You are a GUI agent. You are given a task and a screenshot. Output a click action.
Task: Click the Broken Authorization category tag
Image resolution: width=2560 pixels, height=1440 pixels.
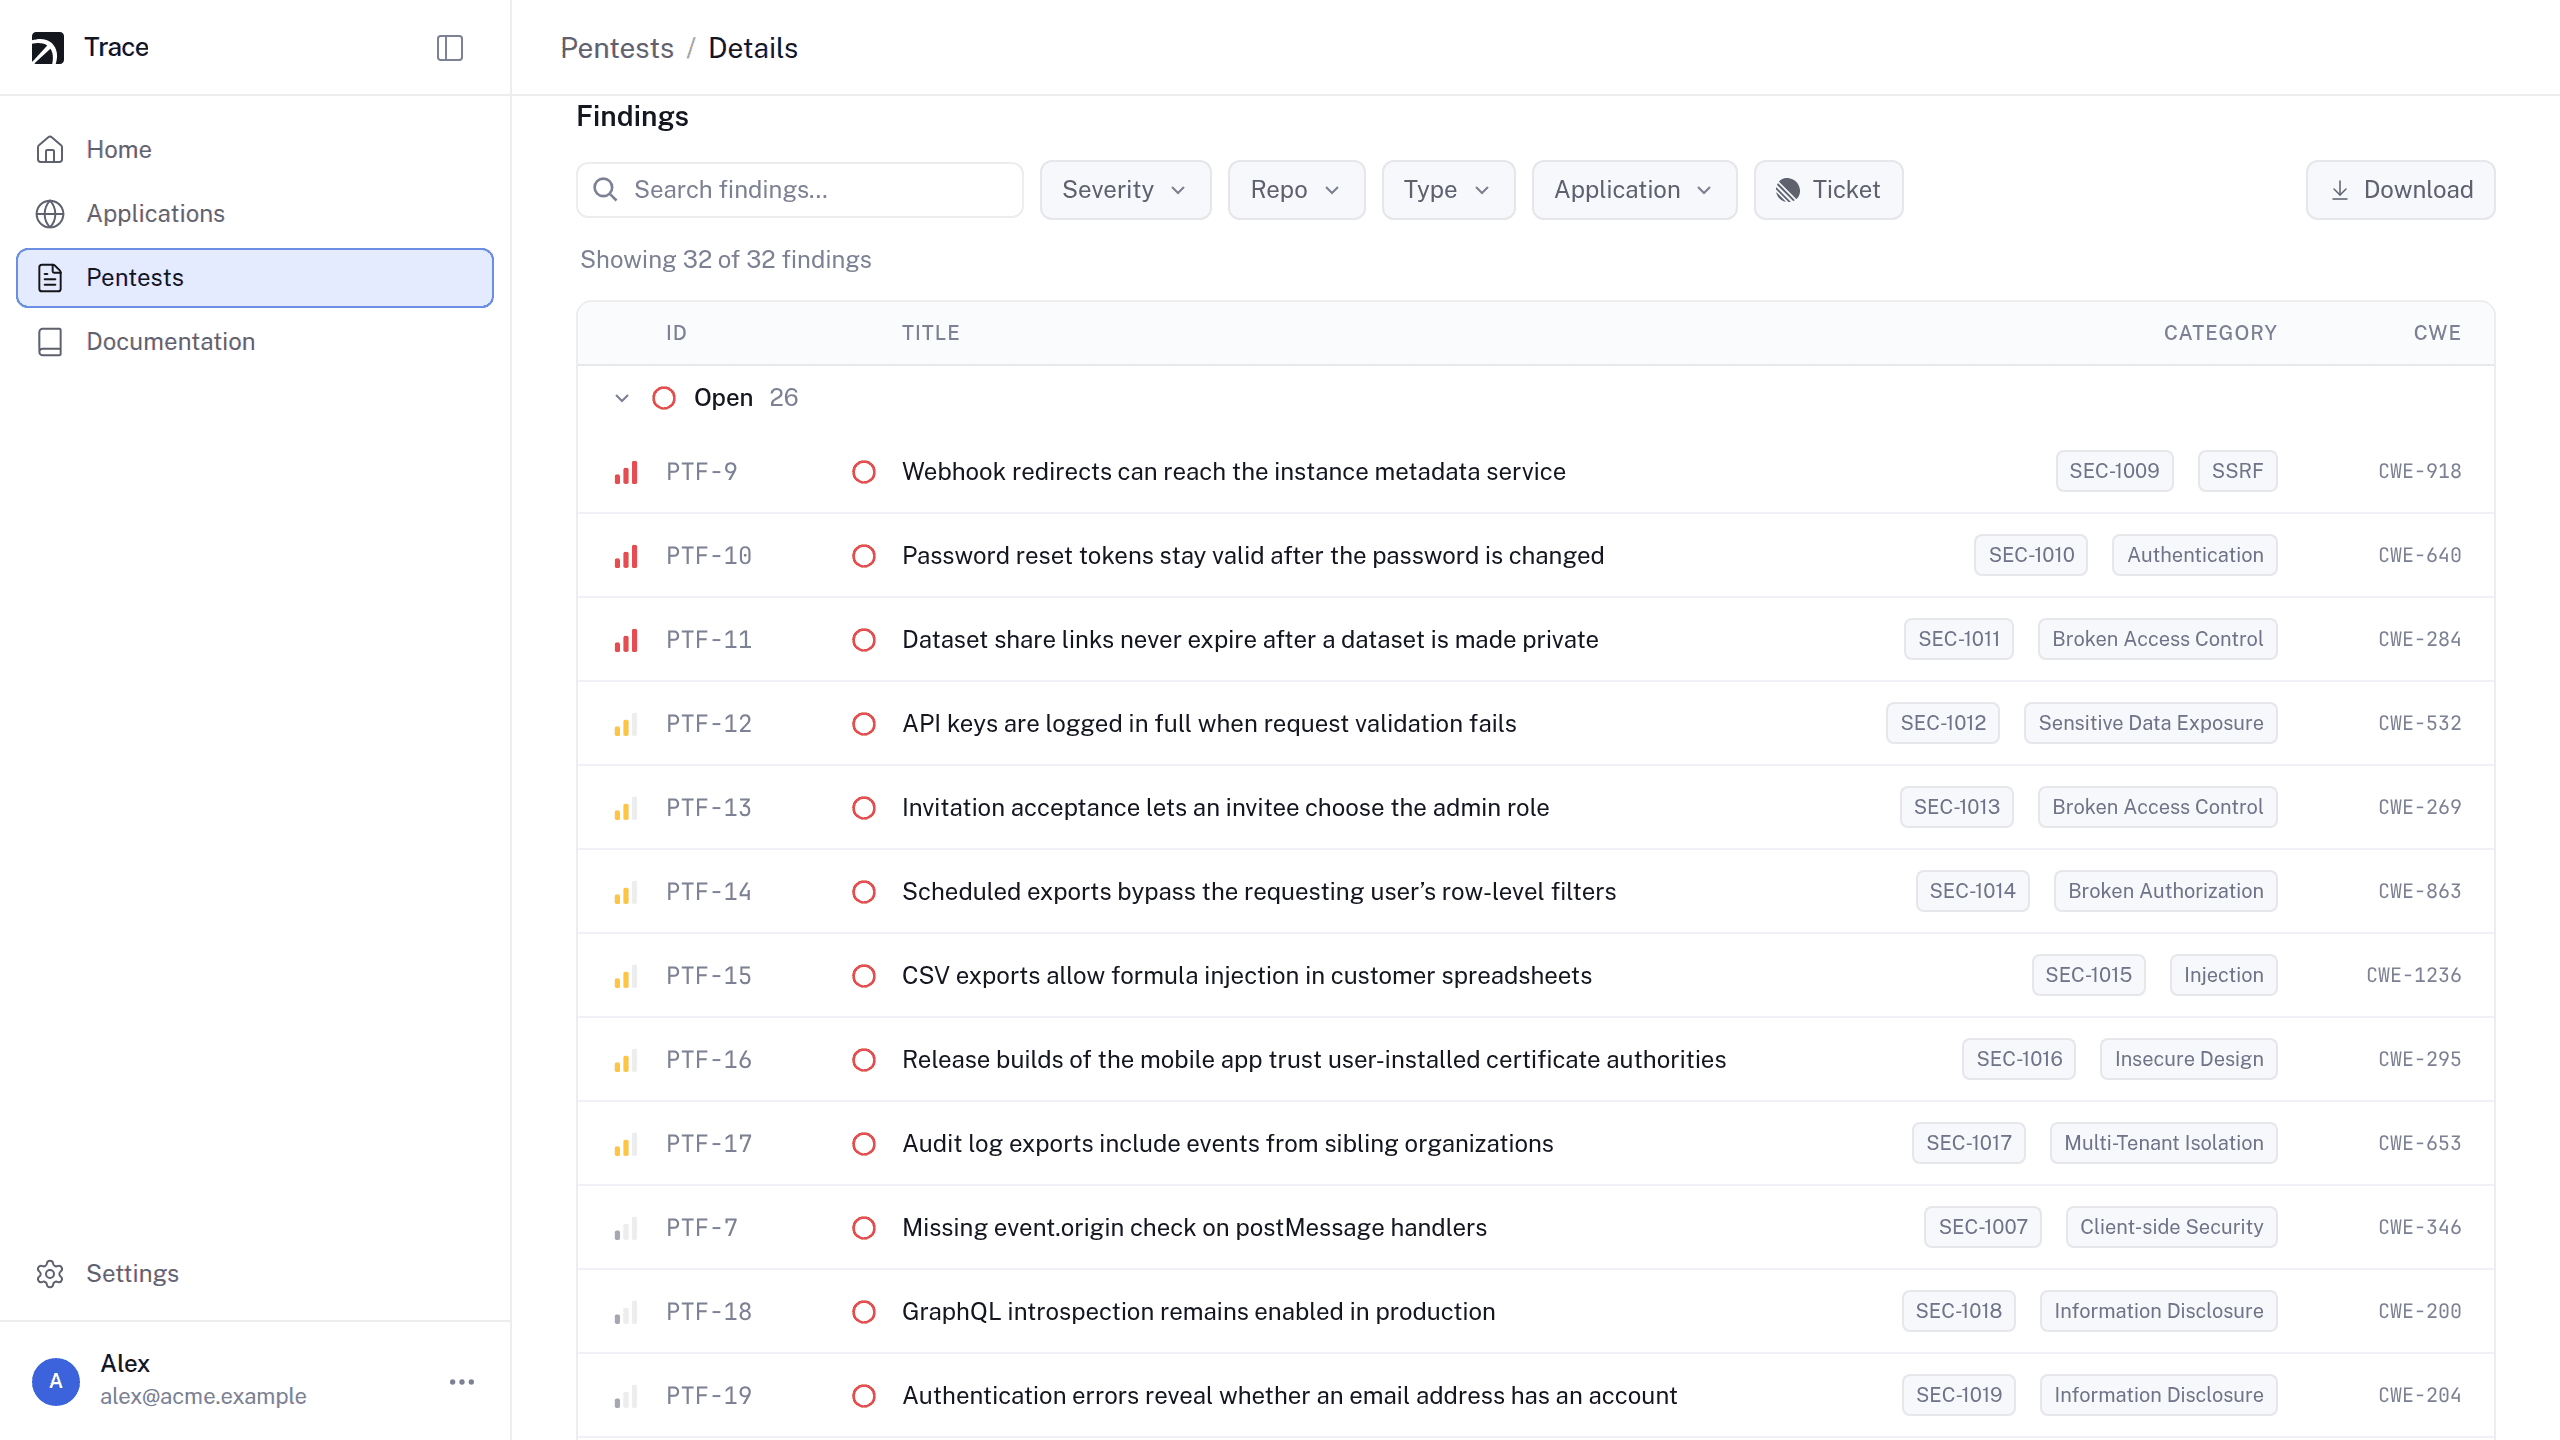point(2165,891)
